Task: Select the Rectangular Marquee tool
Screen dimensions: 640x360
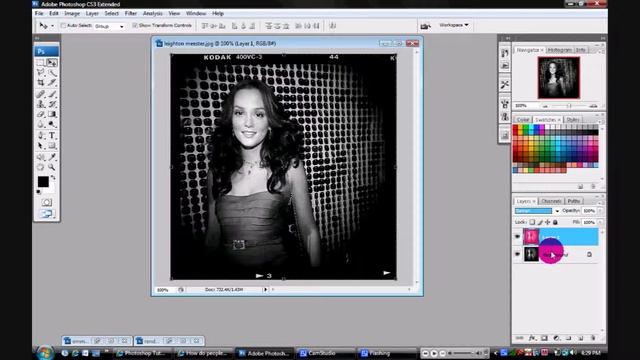Action: click(41, 63)
